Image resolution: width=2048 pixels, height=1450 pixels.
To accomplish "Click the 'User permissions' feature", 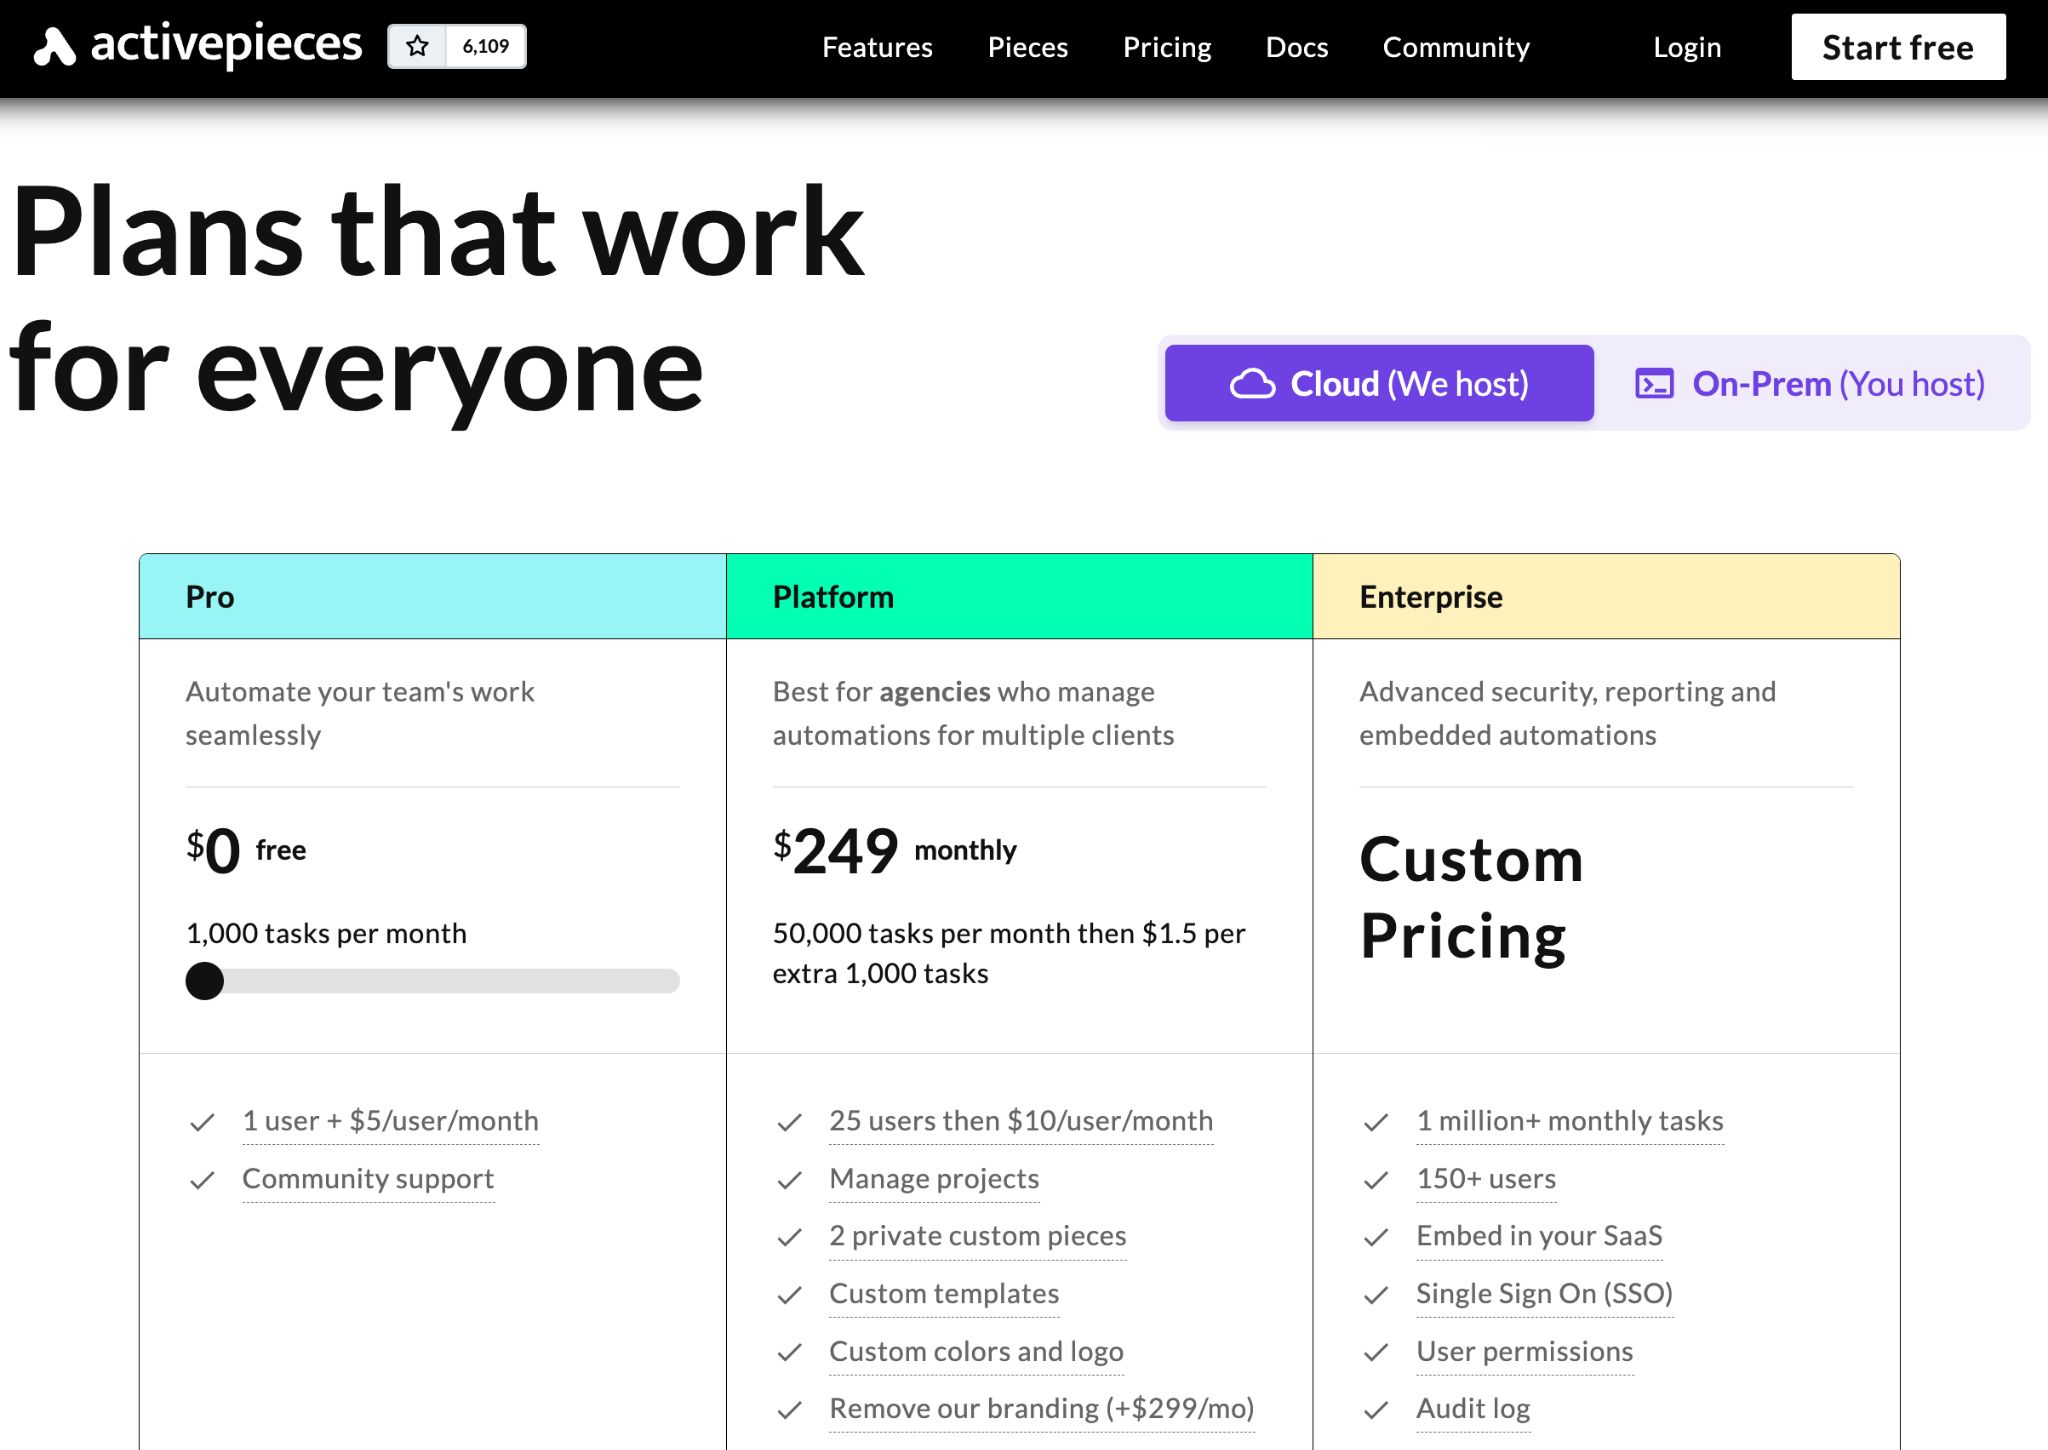I will tap(1524, 1352).
